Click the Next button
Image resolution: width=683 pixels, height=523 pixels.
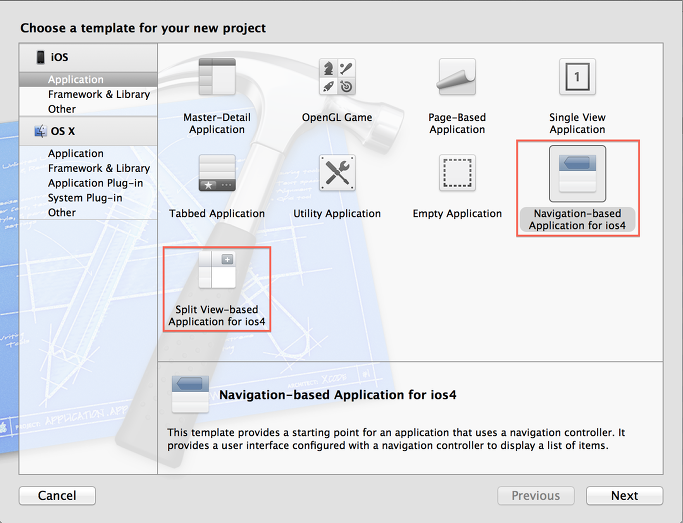coord(624,496)
